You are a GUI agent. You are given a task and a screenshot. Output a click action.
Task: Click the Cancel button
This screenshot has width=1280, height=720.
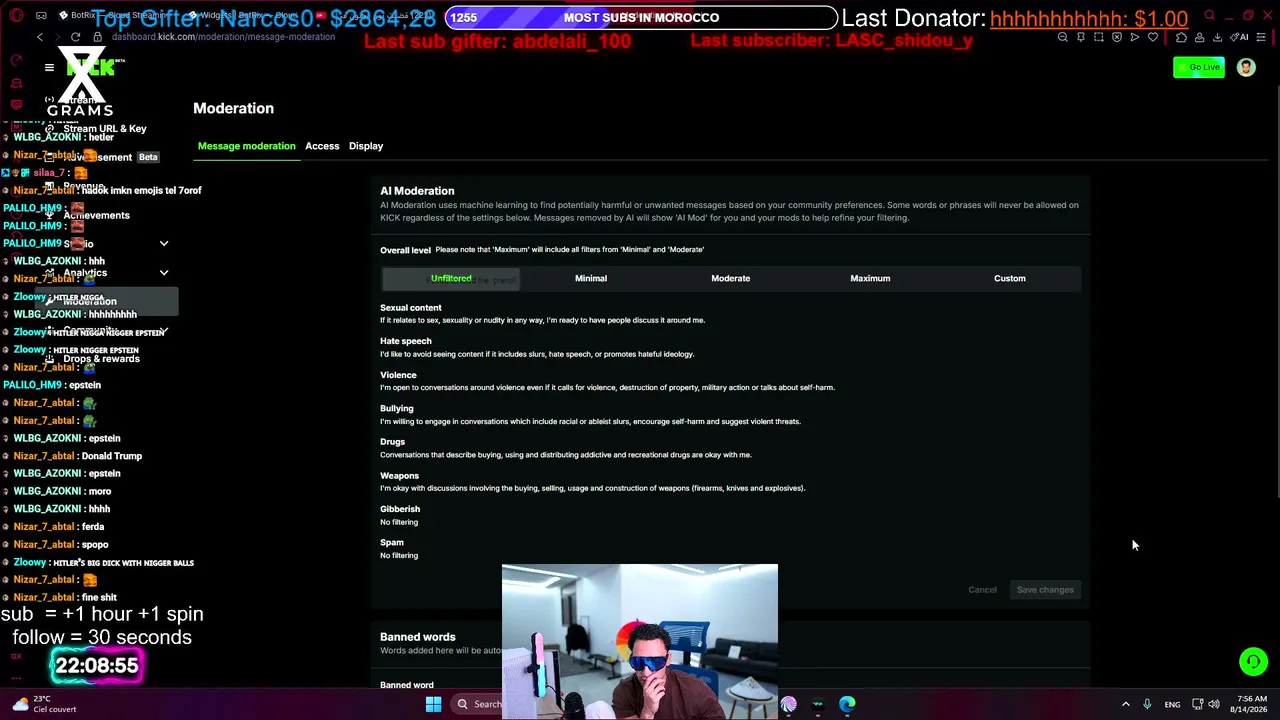coord(982,590)
